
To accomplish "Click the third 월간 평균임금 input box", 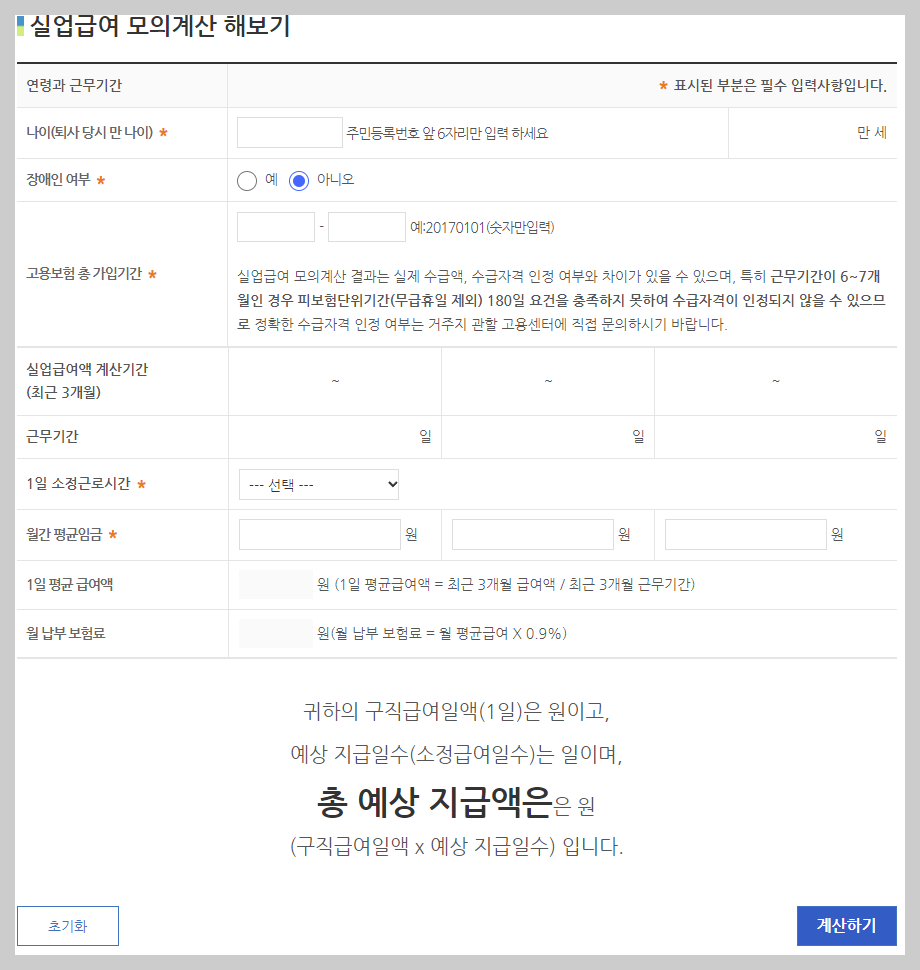I will pos(745,533).
